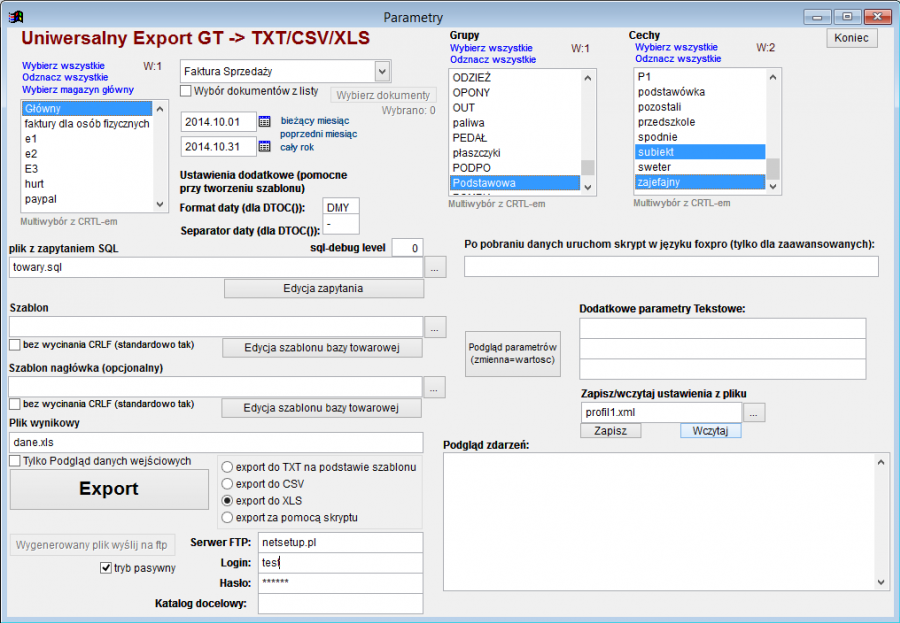Click the Koniec button
900x623 pixels.
(852, 38)
